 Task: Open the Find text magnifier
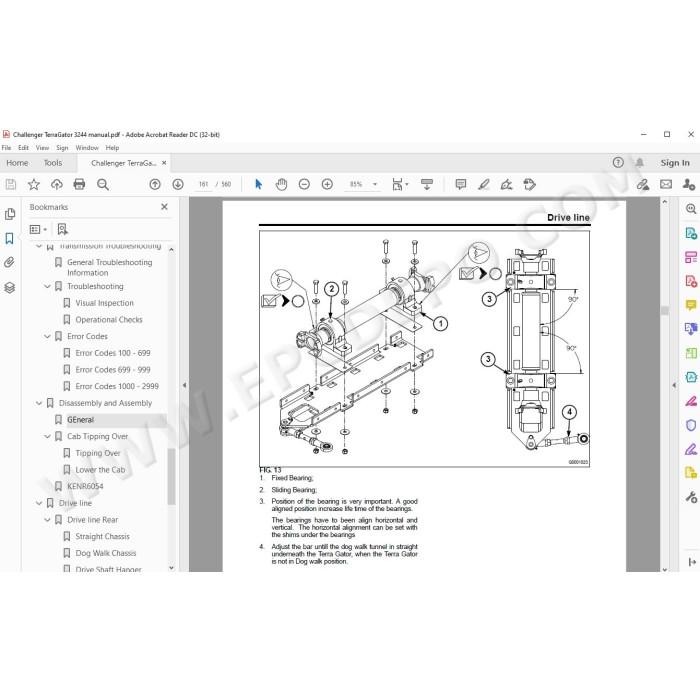pyautogui.click(x=103, y=184)
